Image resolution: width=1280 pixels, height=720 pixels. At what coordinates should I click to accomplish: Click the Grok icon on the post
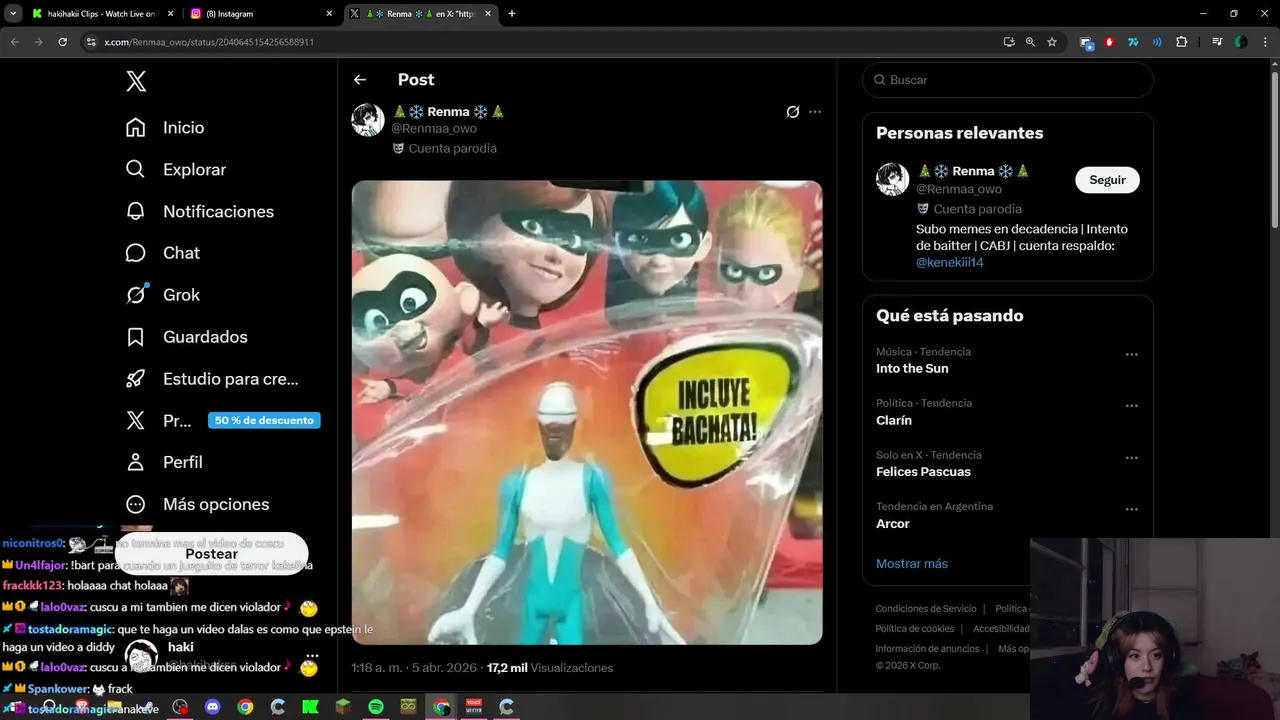[x=792, y=112]
